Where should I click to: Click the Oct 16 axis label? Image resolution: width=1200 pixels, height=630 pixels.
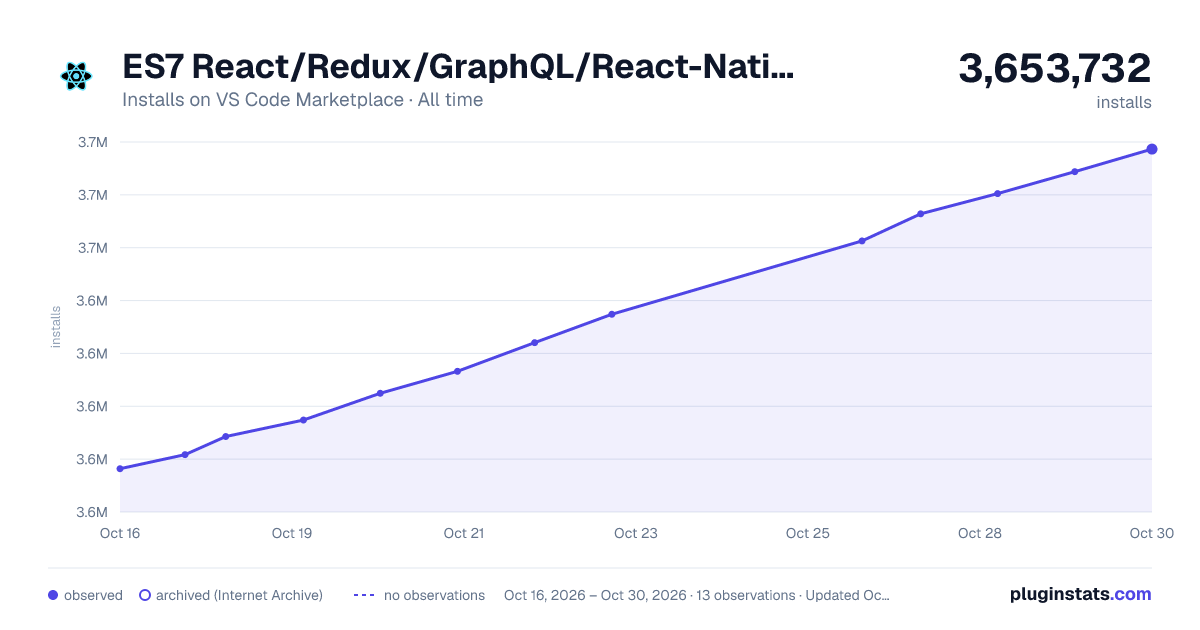pyautogui.click(x=120, y=533)
